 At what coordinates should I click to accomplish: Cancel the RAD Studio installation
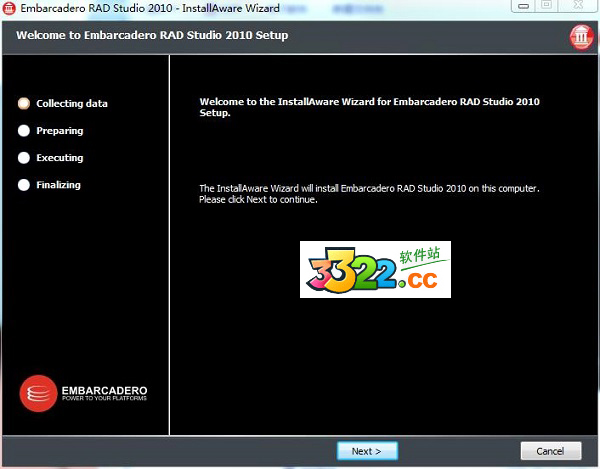[x=551, y=451]
